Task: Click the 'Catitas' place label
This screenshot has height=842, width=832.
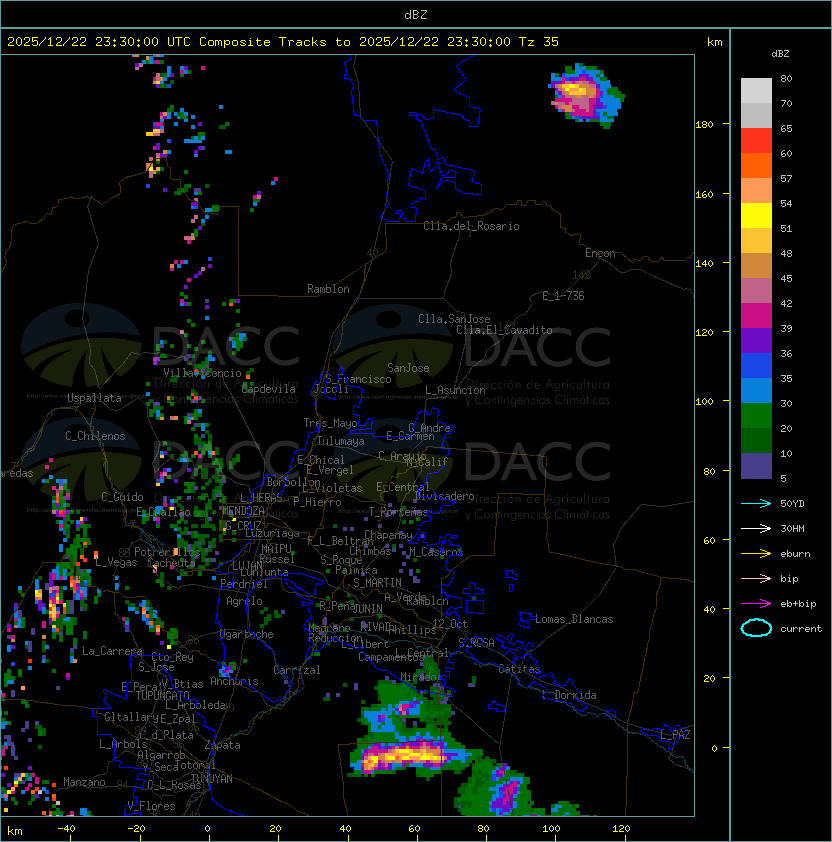Action: coord(519,669)
